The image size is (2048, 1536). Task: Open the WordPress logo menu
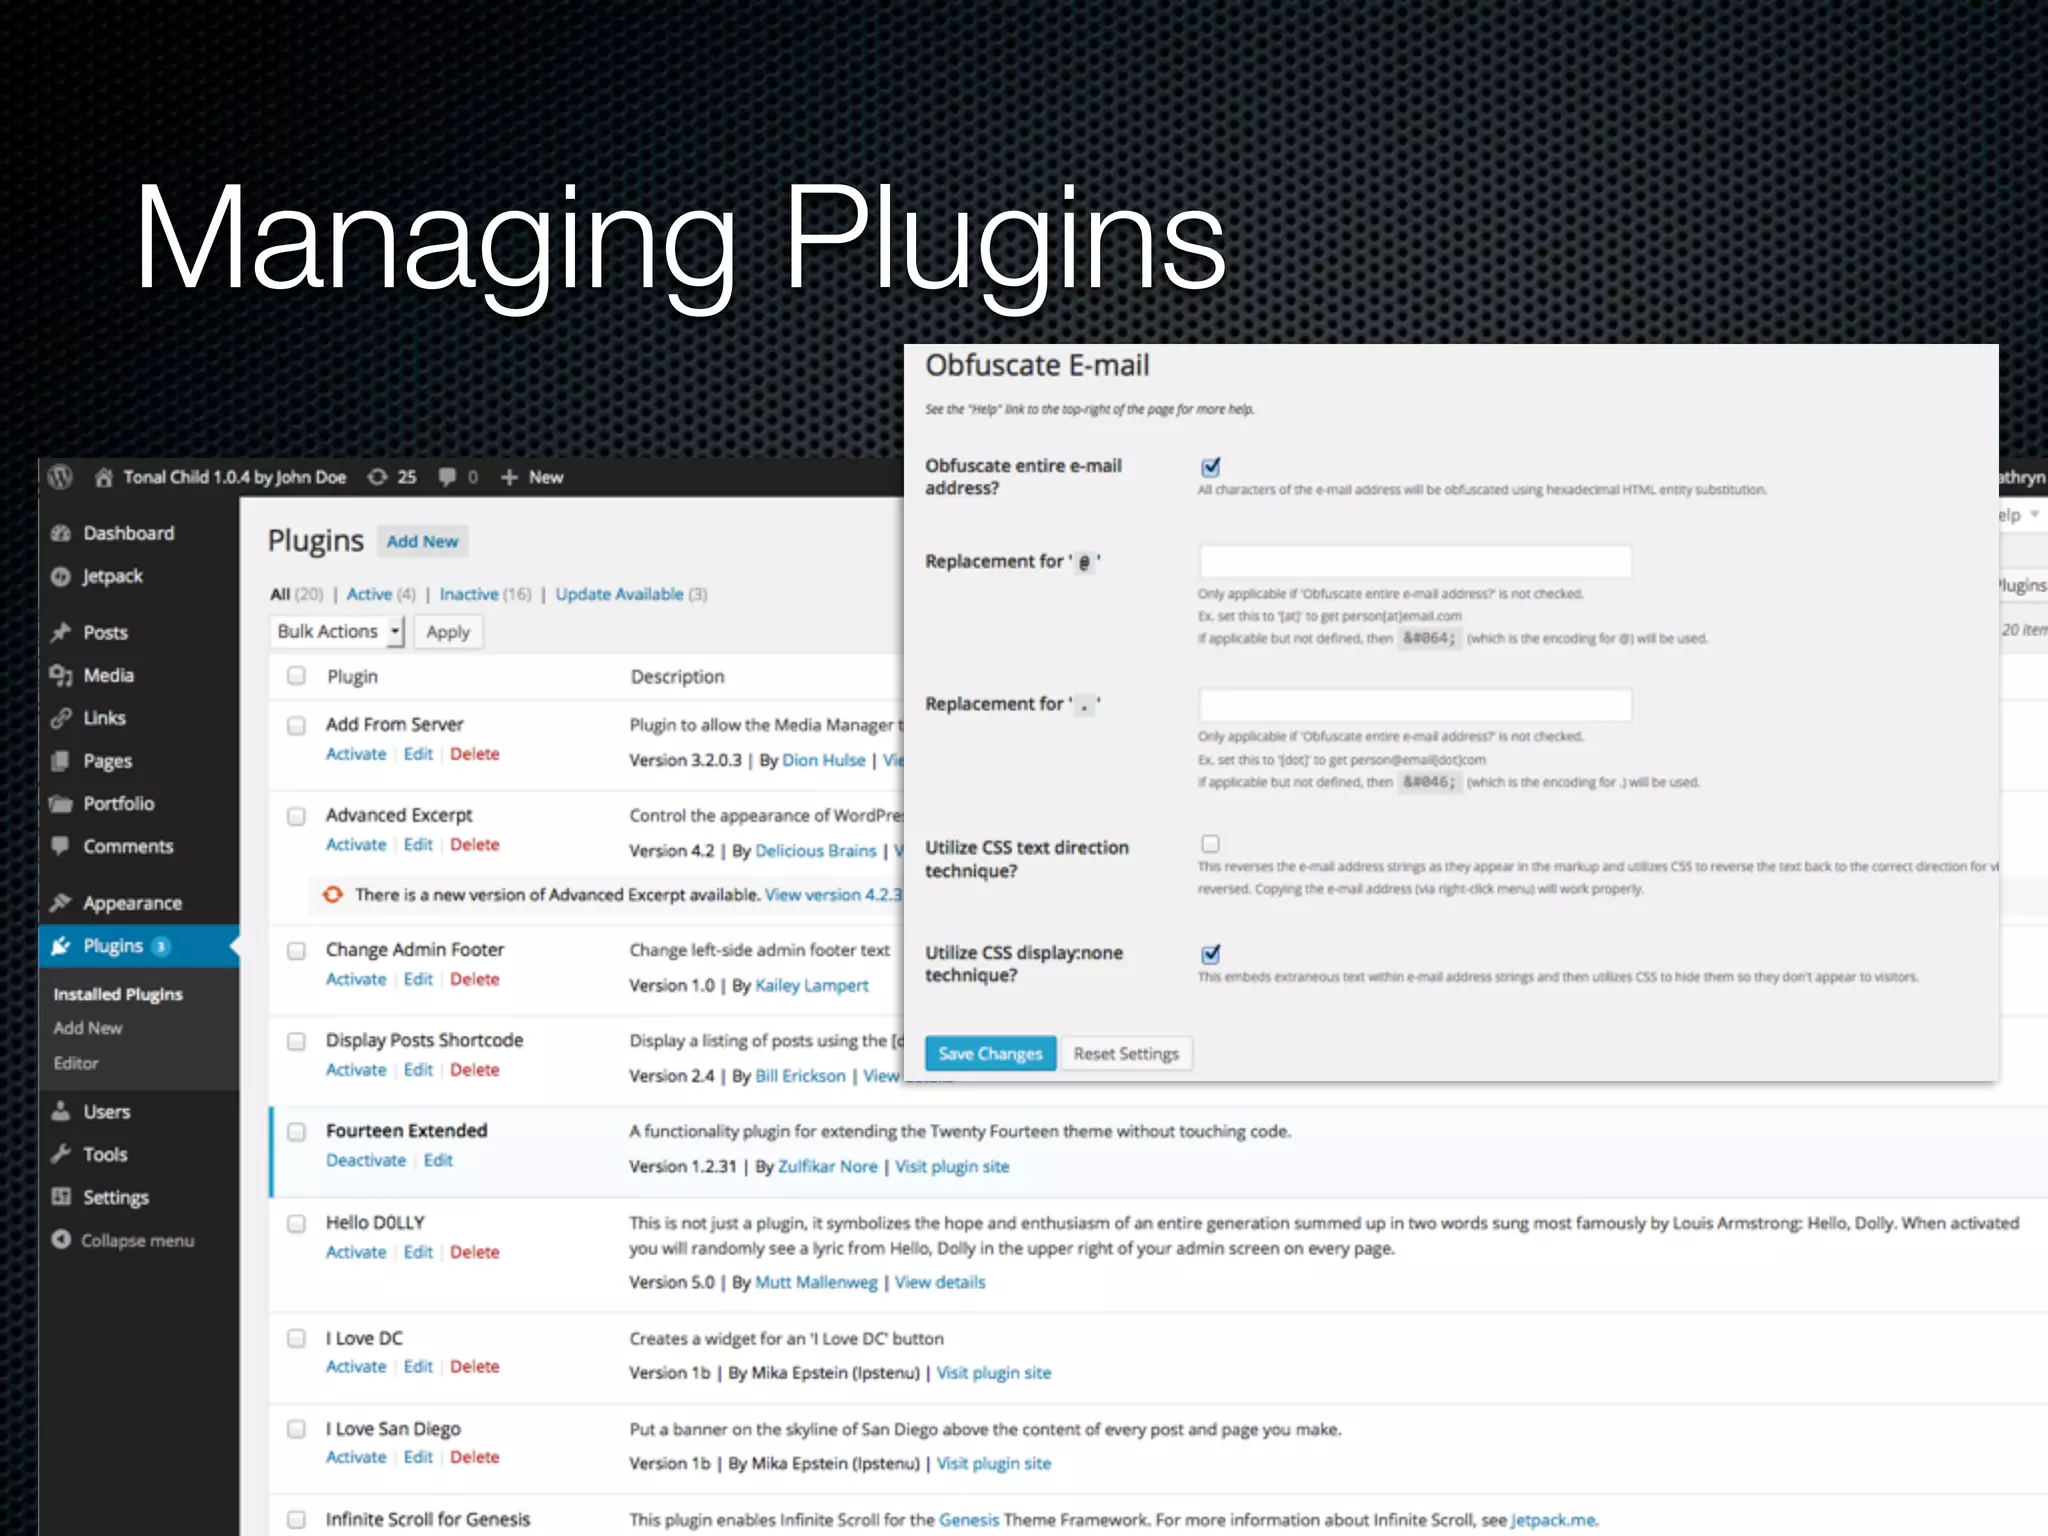coord(61,477)
